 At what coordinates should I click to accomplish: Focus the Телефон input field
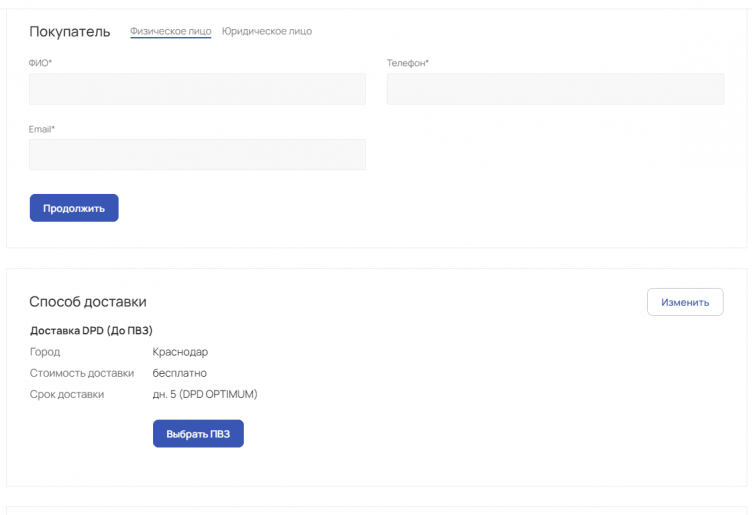(555, 89)
